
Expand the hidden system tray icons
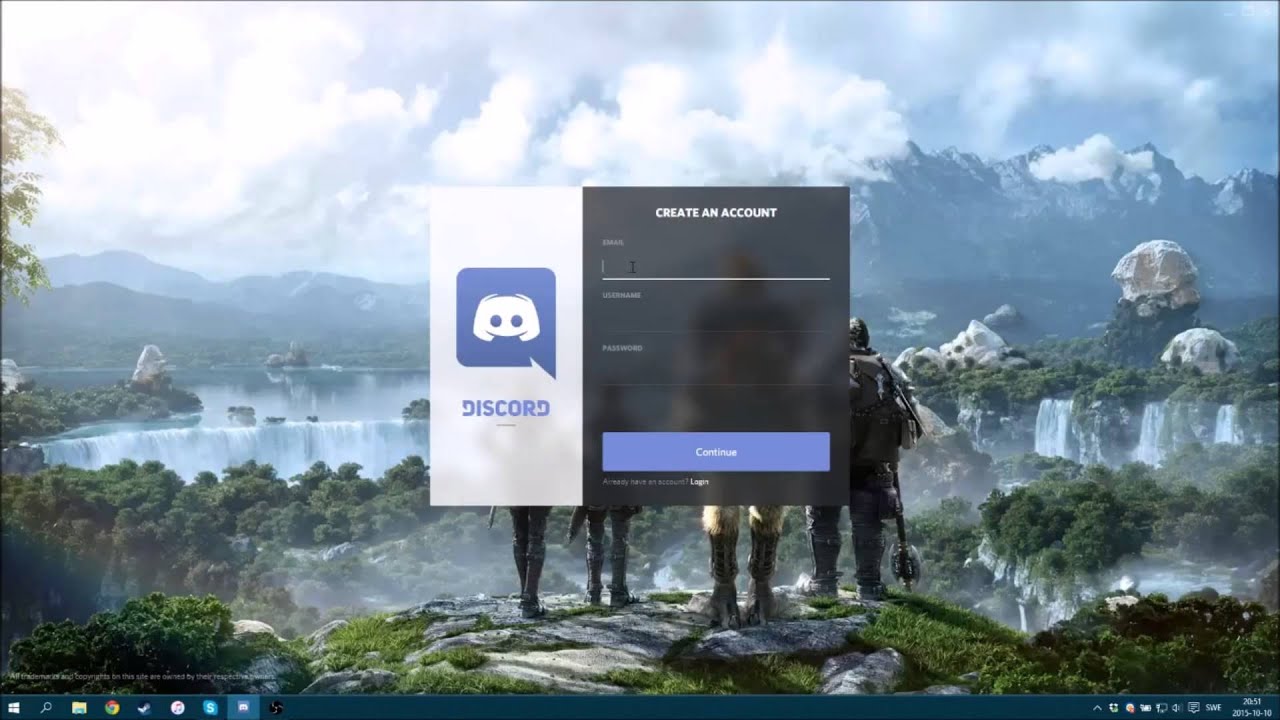1097,708
